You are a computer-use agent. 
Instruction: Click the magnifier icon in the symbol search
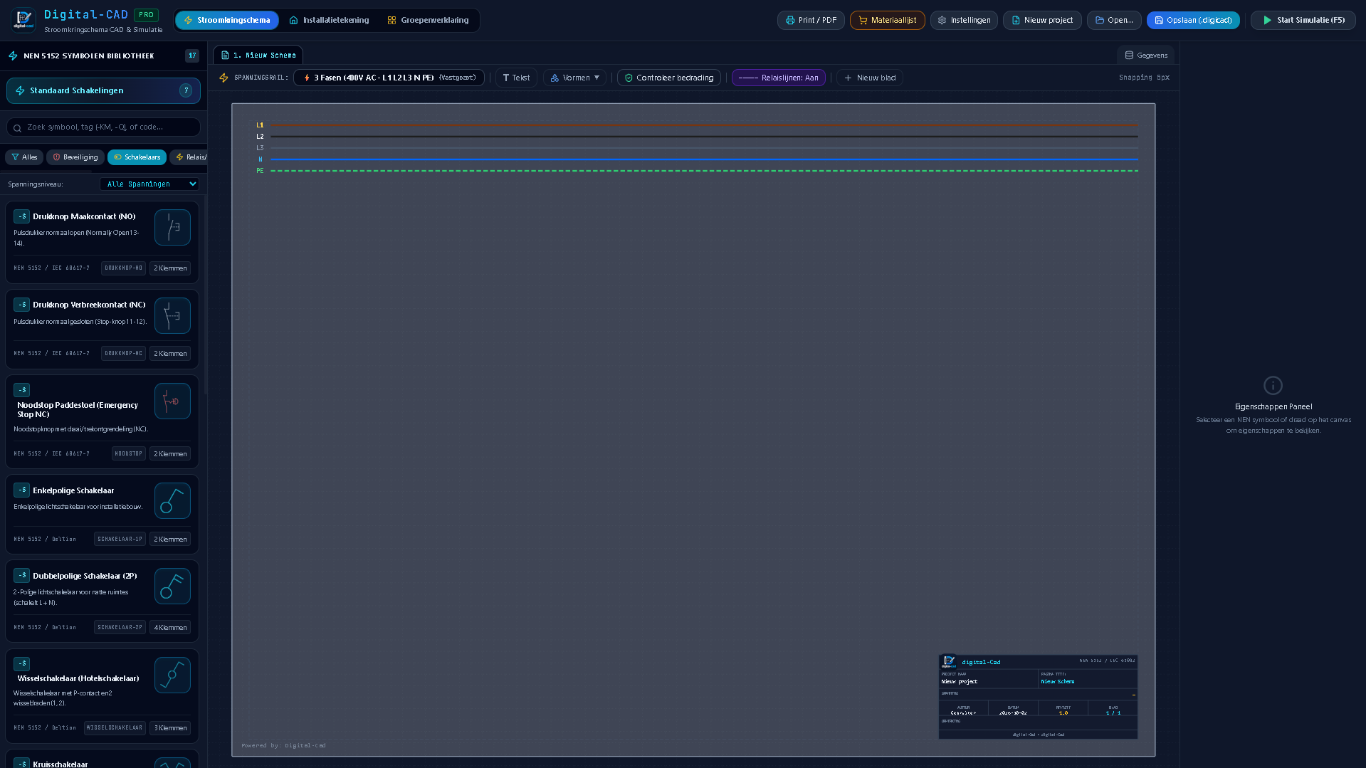pos(18,128)
